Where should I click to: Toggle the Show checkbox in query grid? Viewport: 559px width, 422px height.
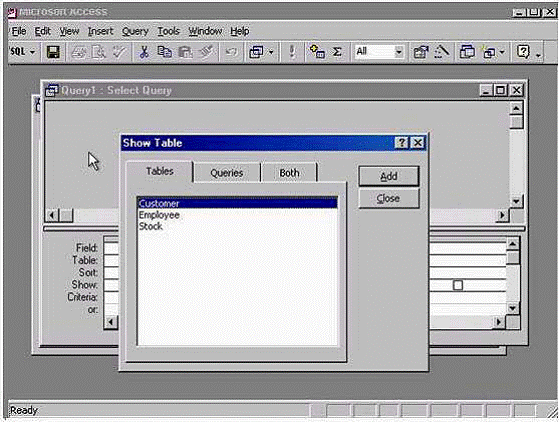[458, 285]
